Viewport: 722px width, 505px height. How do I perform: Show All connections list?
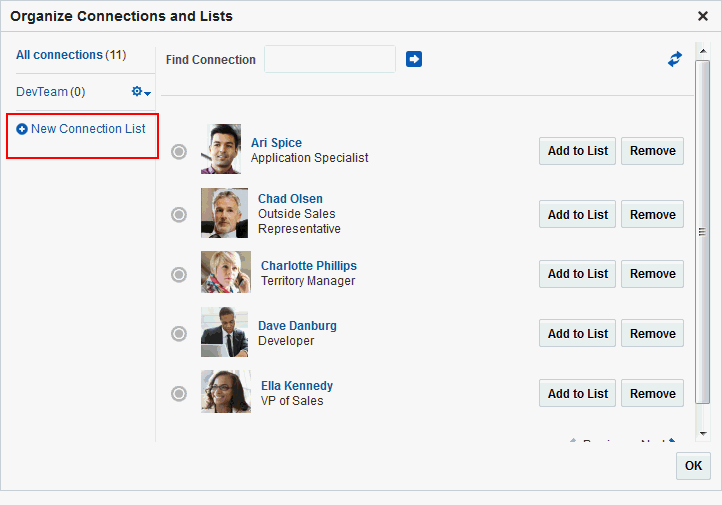(59, 55)
